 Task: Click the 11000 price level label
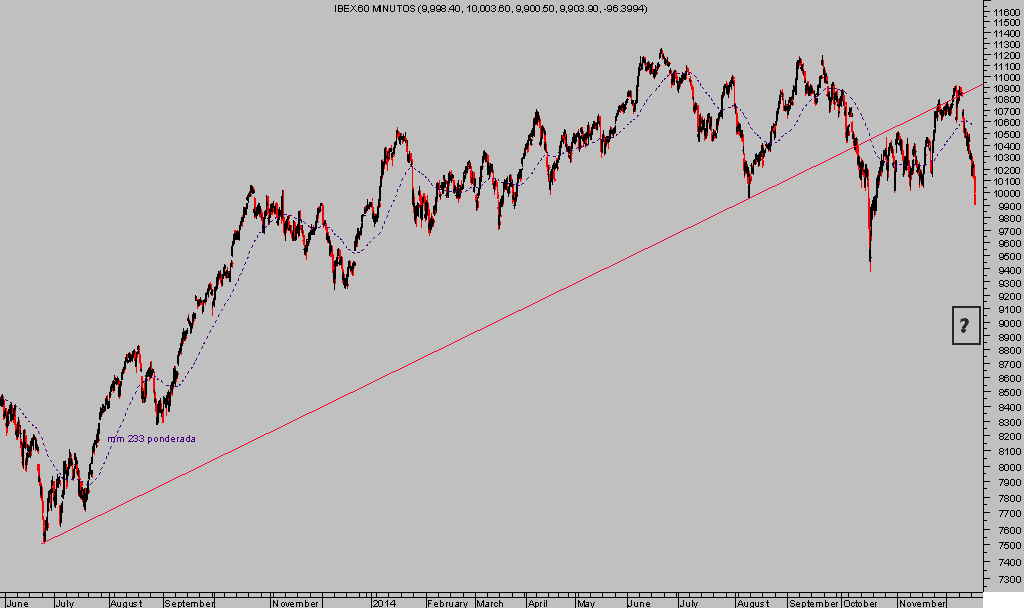[1001, 82]
